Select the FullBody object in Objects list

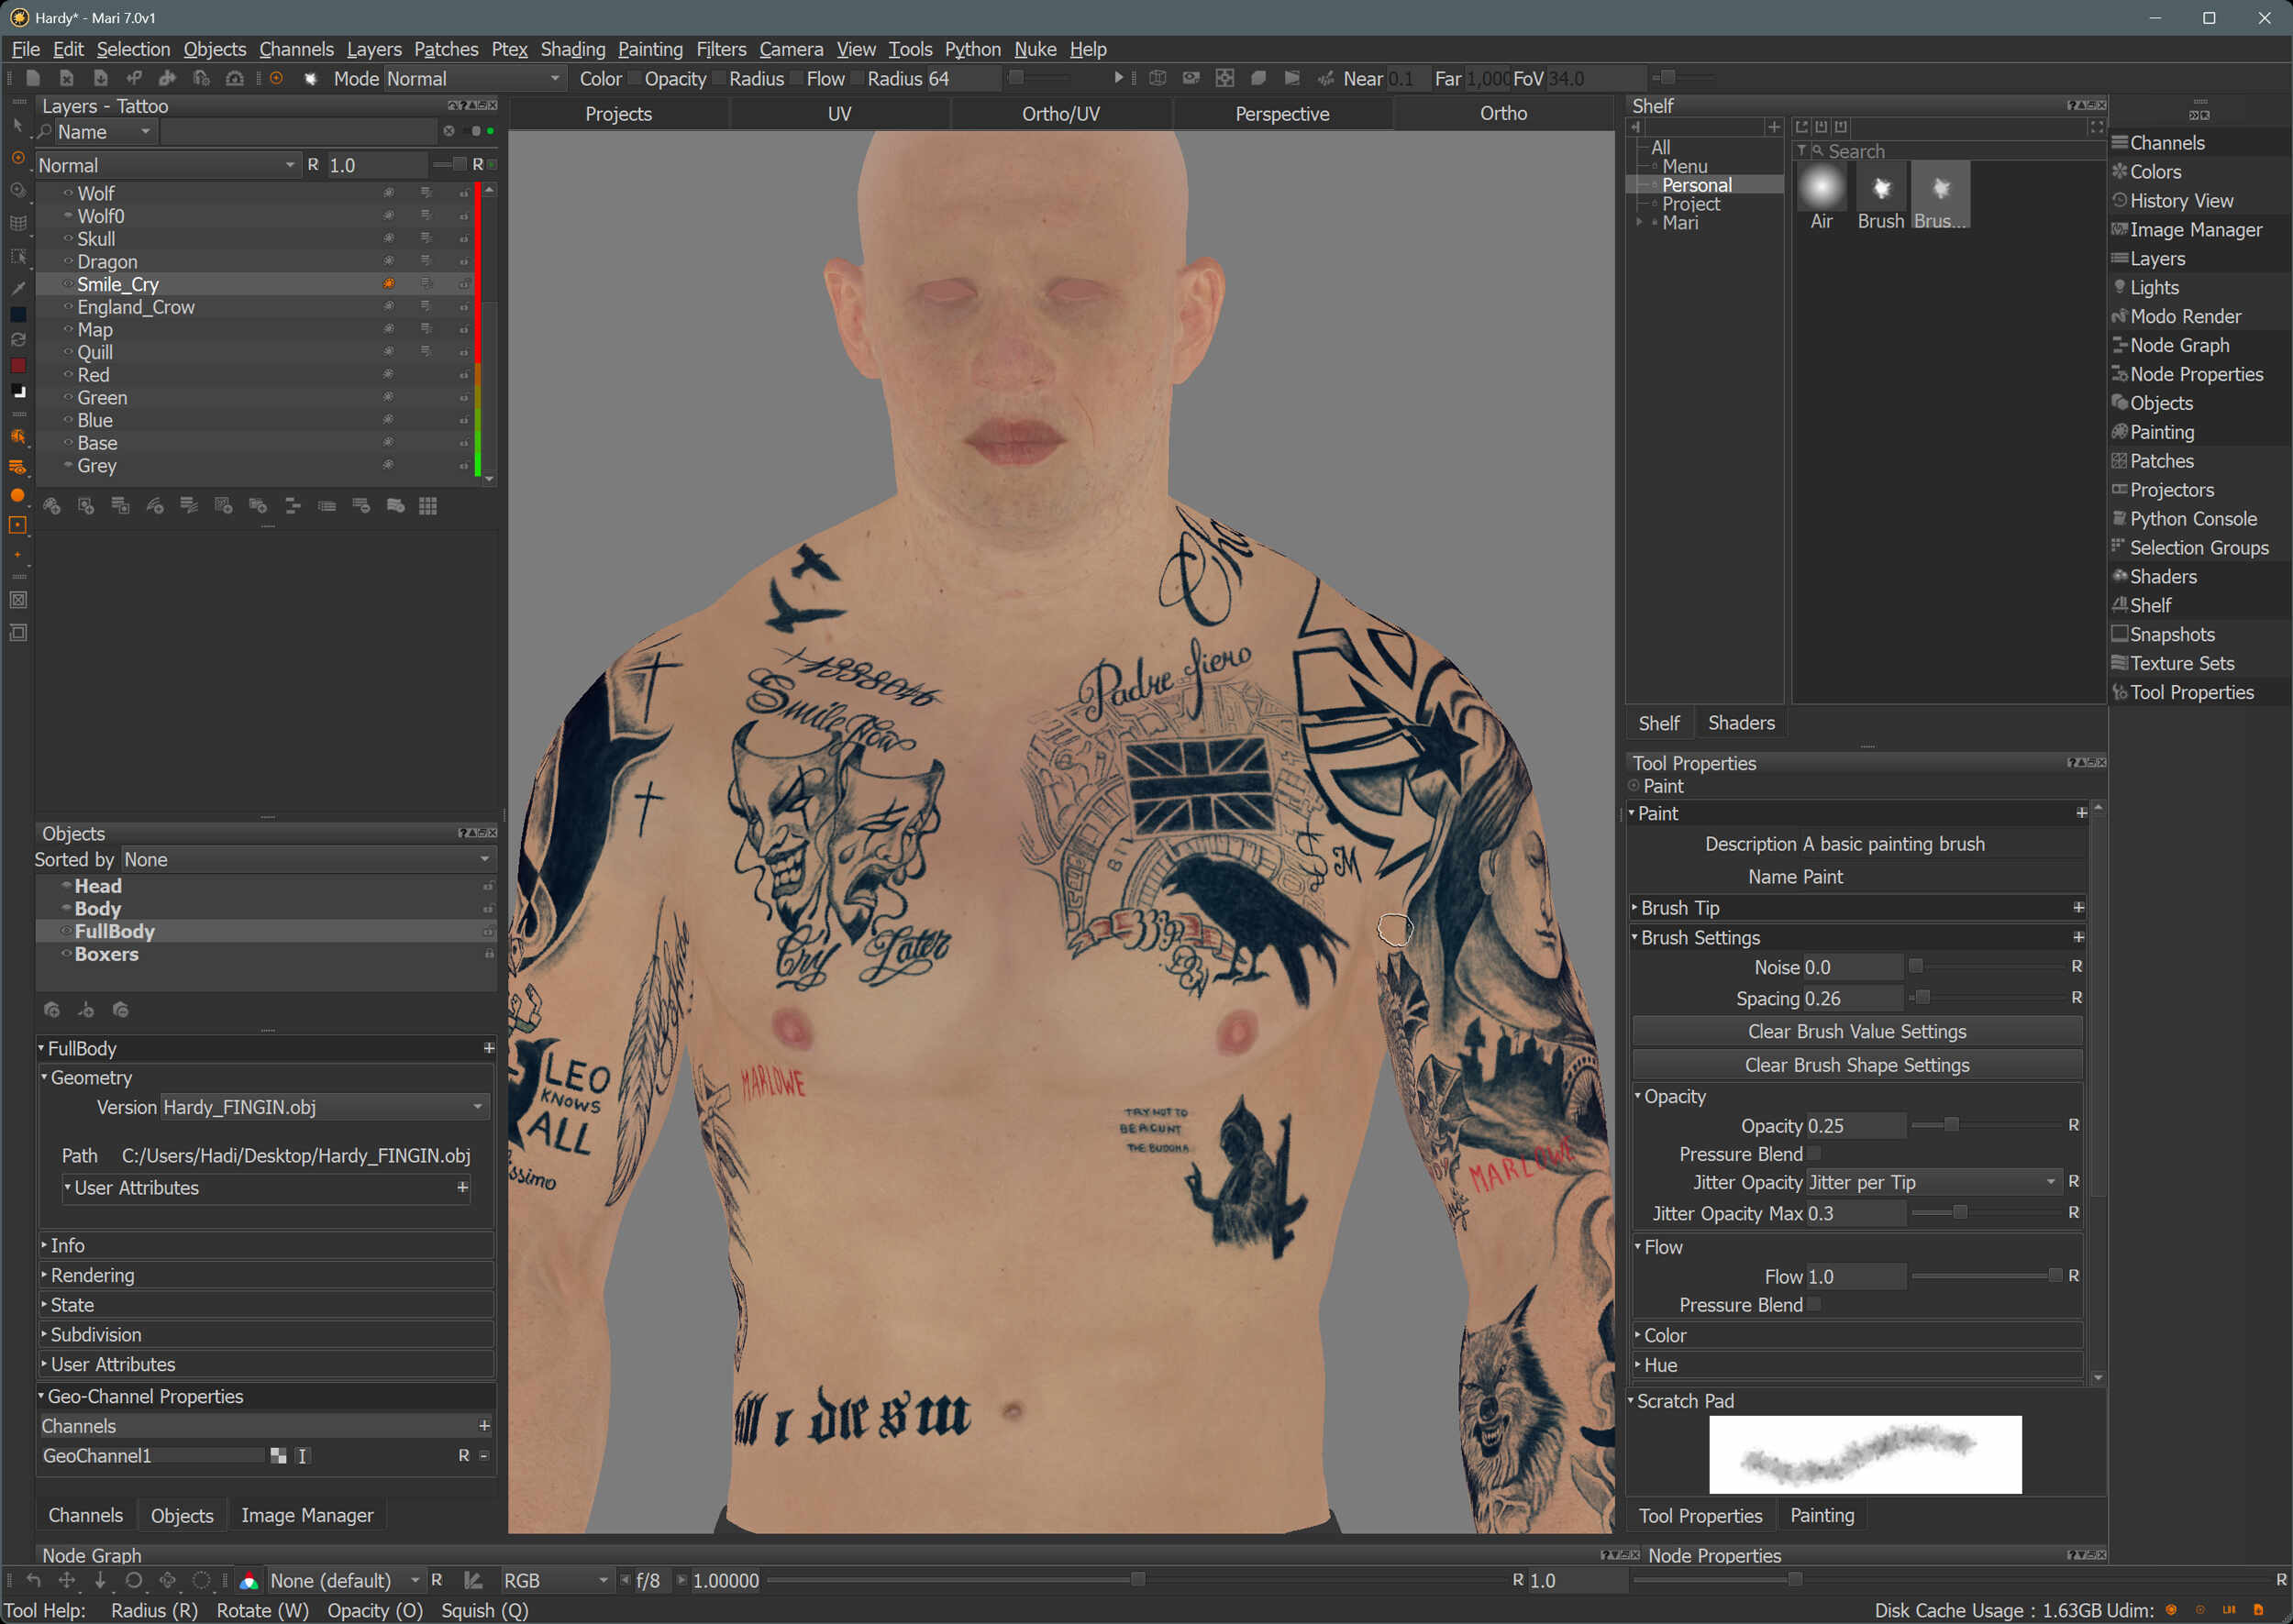[114, 931]
